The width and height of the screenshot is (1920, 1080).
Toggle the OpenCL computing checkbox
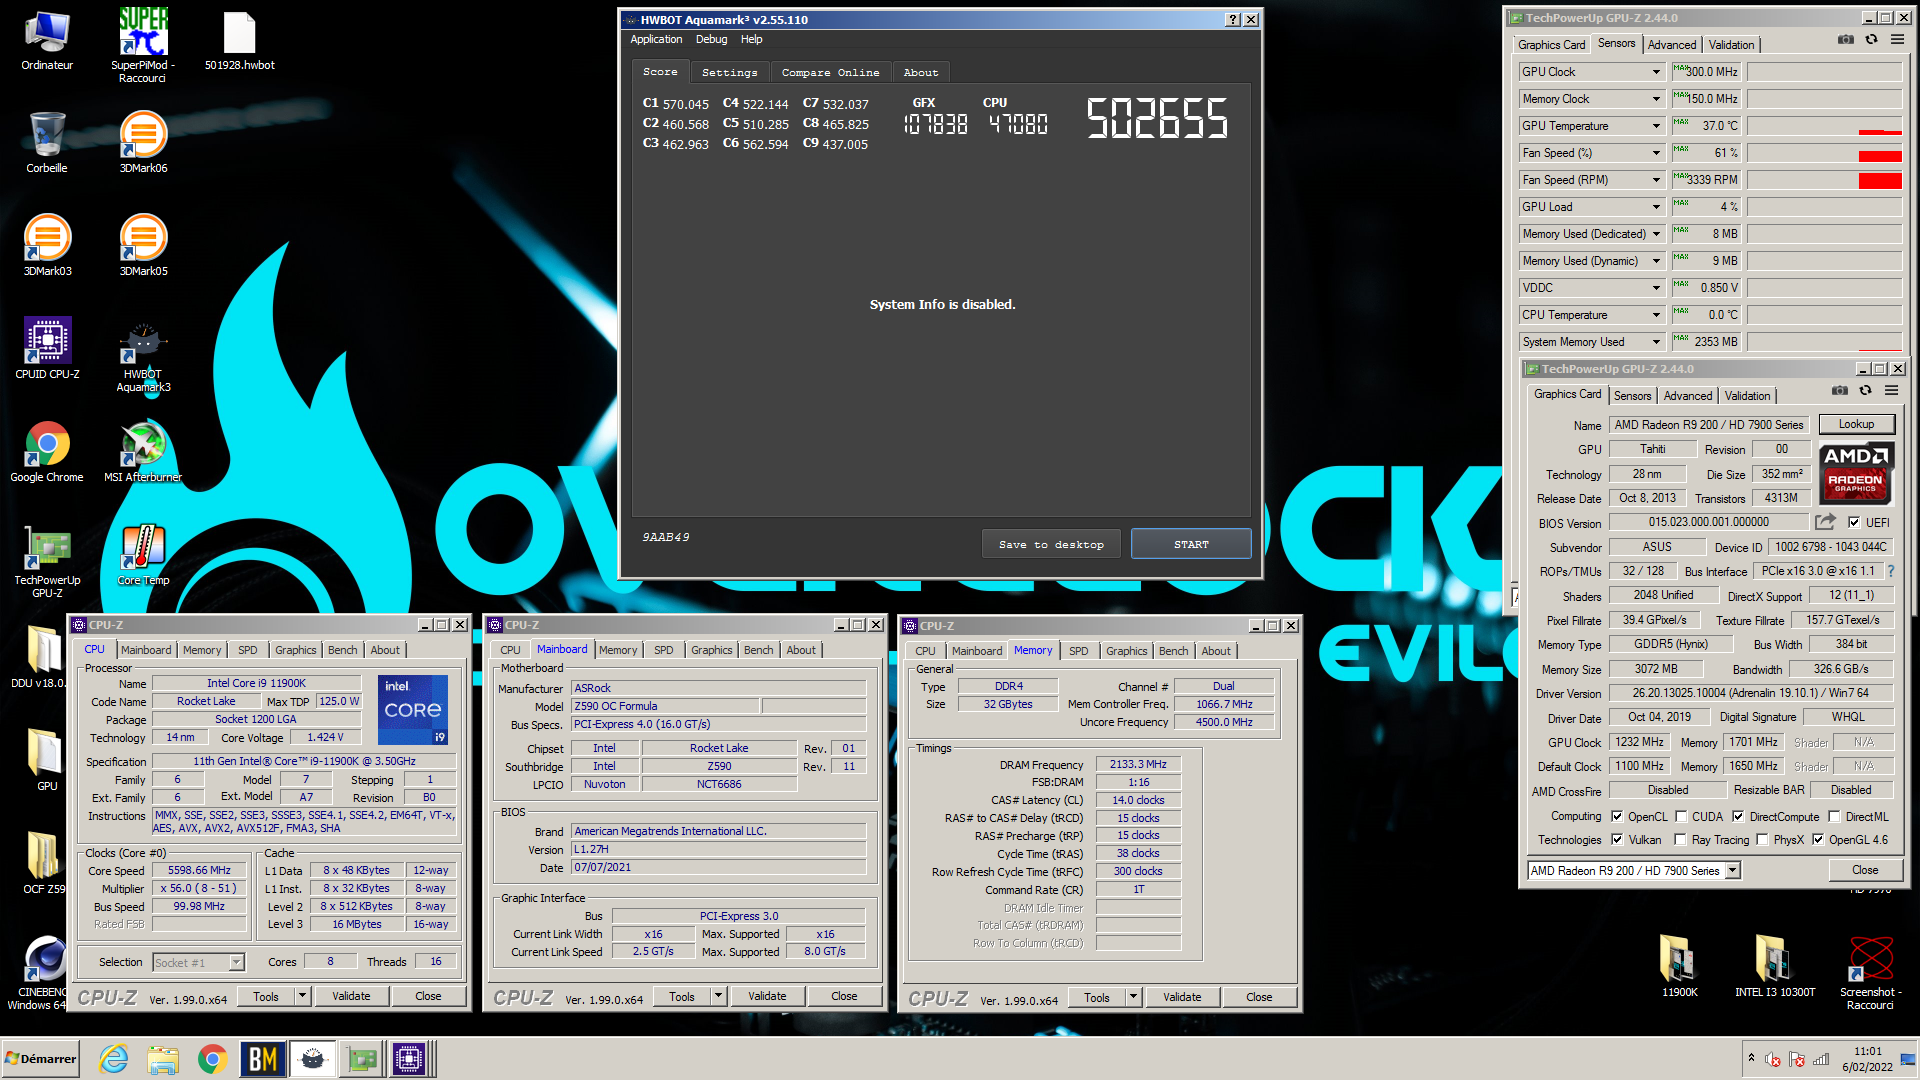pyautogui.click(x=1617, y=816)
